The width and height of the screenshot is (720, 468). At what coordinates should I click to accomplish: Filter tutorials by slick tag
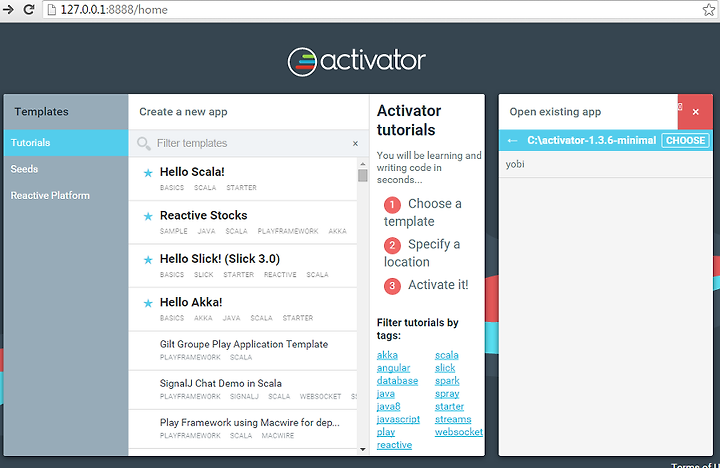445,368
